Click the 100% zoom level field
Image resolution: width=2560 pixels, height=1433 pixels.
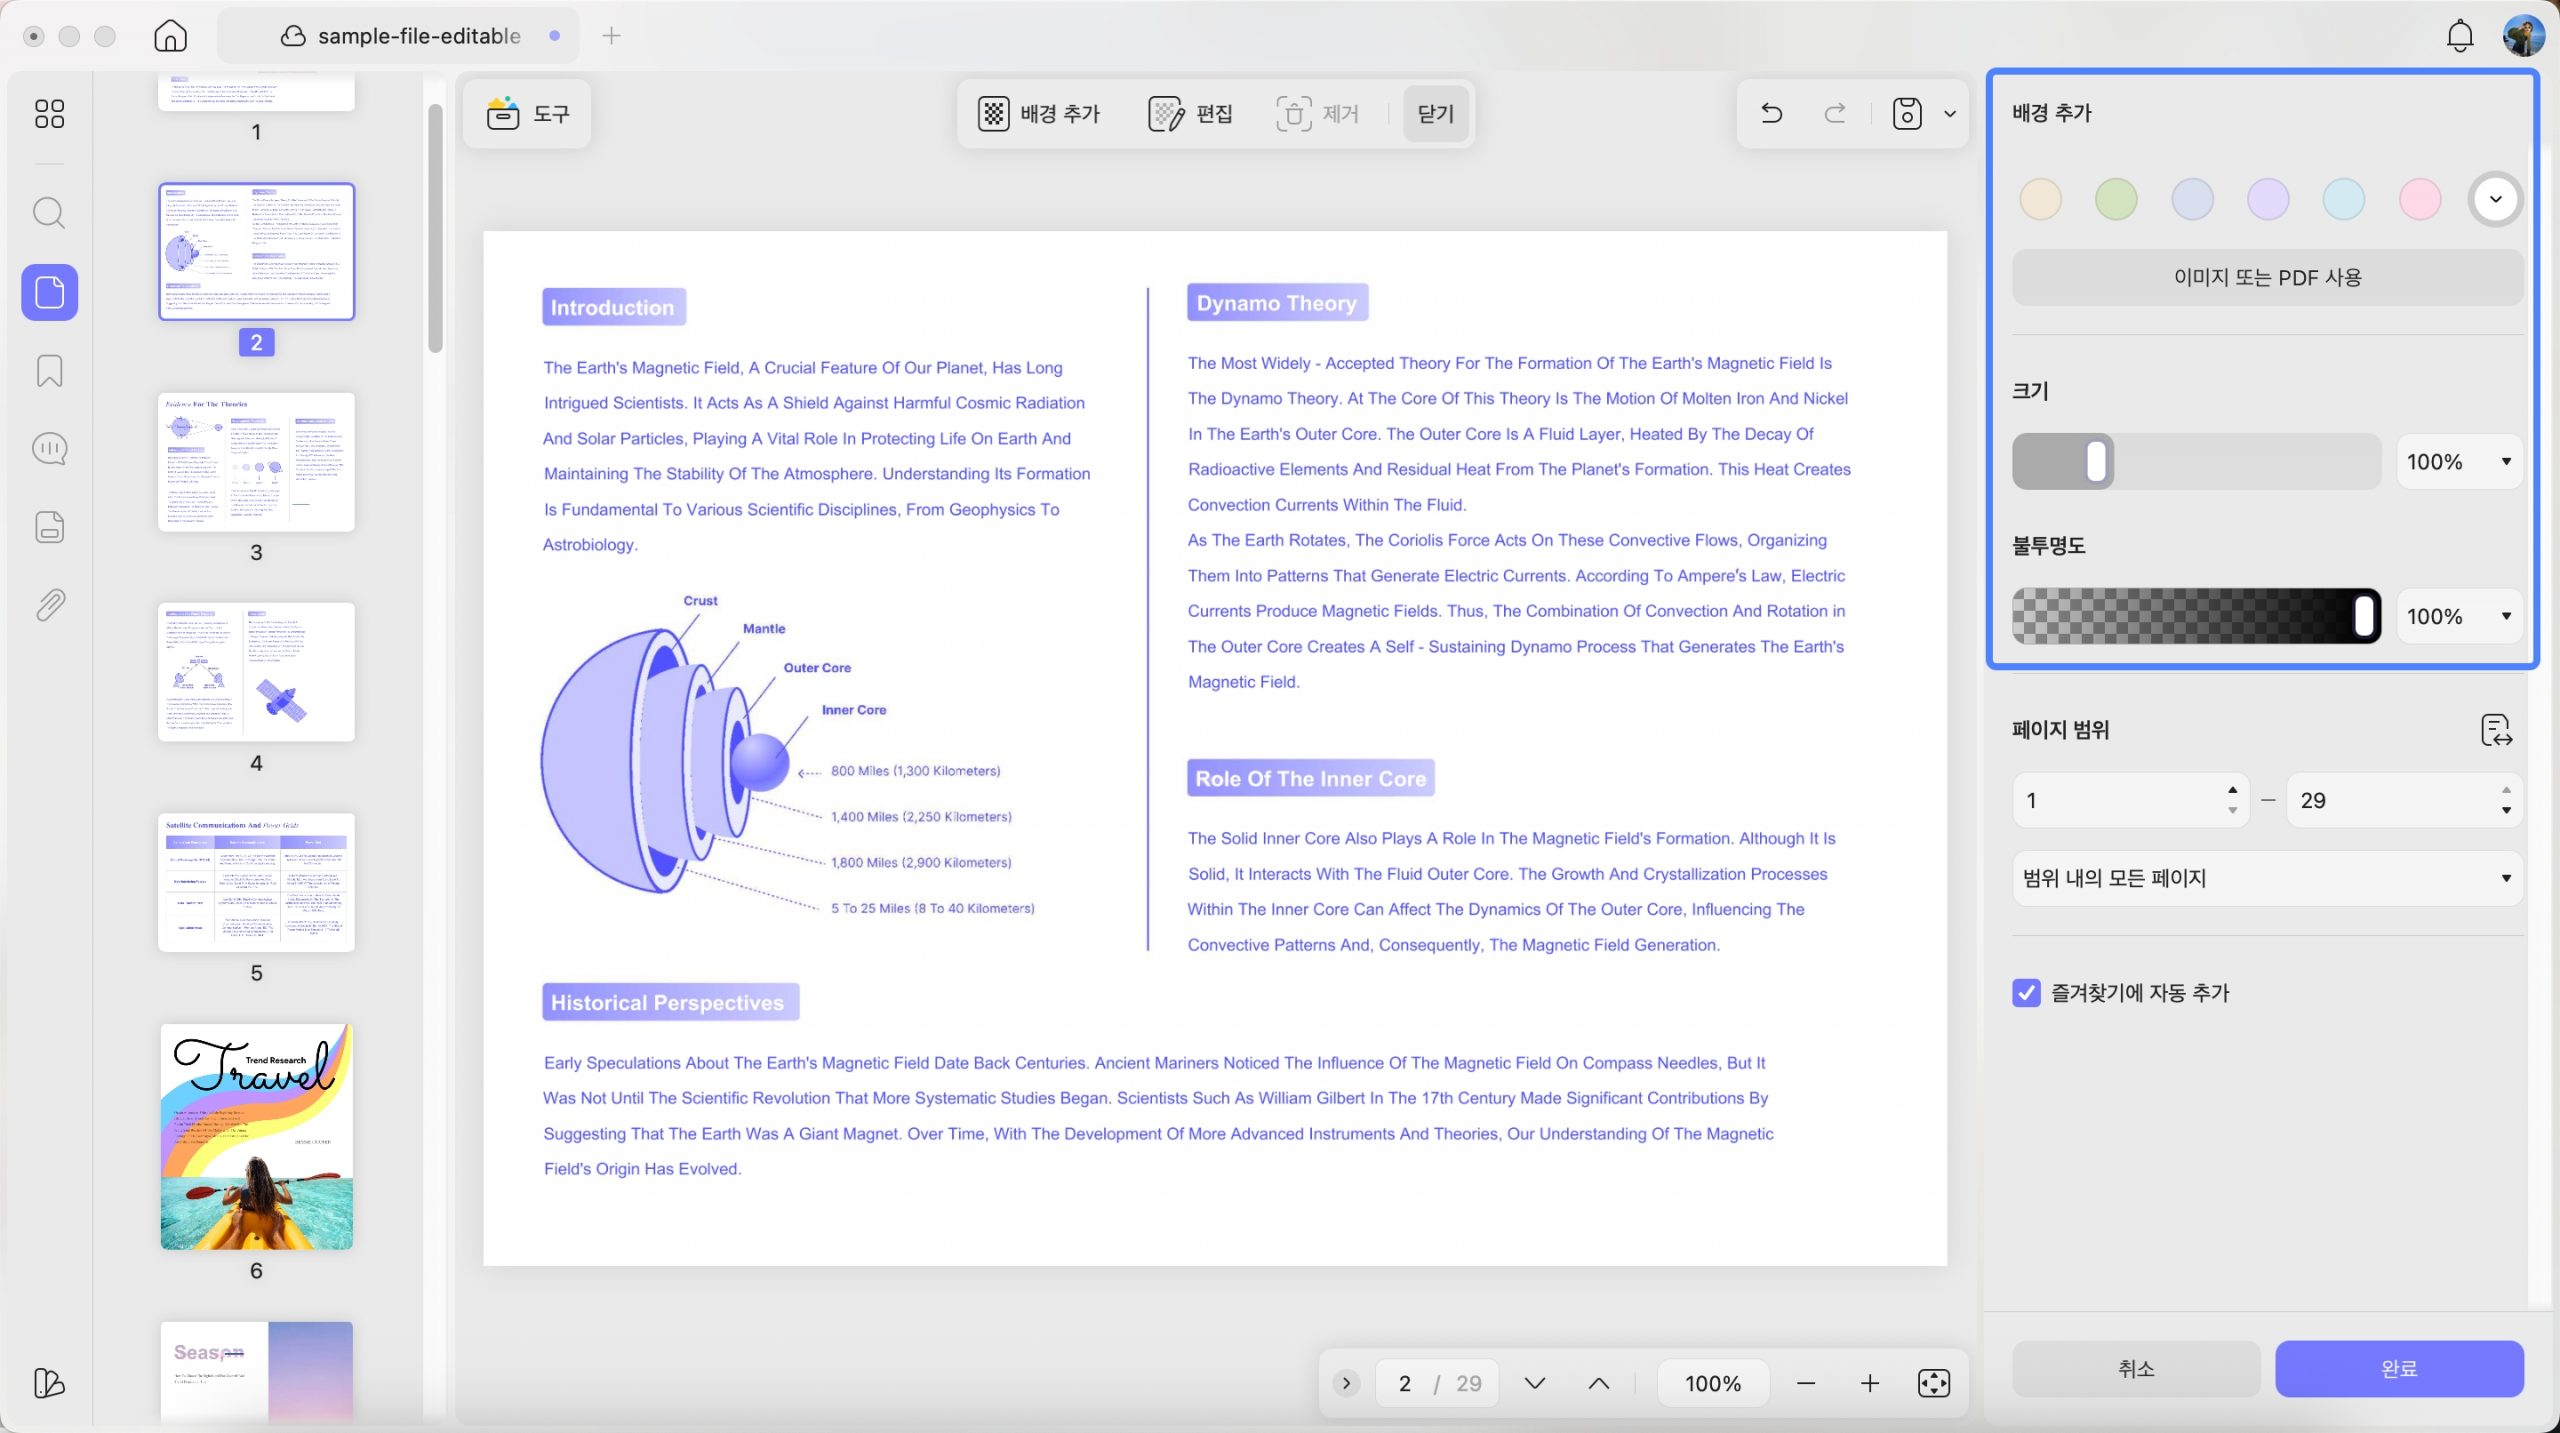(x=1713, y=1383)
